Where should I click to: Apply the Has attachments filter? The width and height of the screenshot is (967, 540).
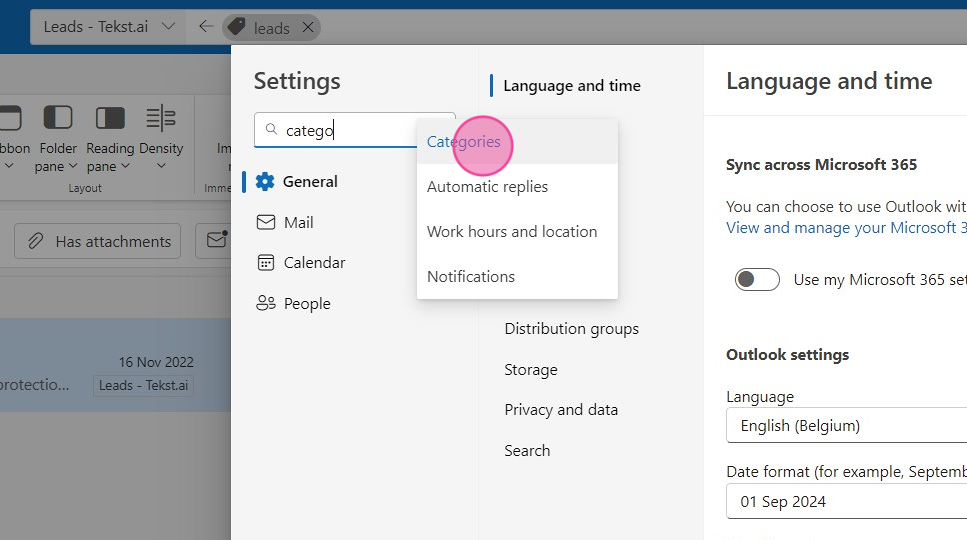97,241
